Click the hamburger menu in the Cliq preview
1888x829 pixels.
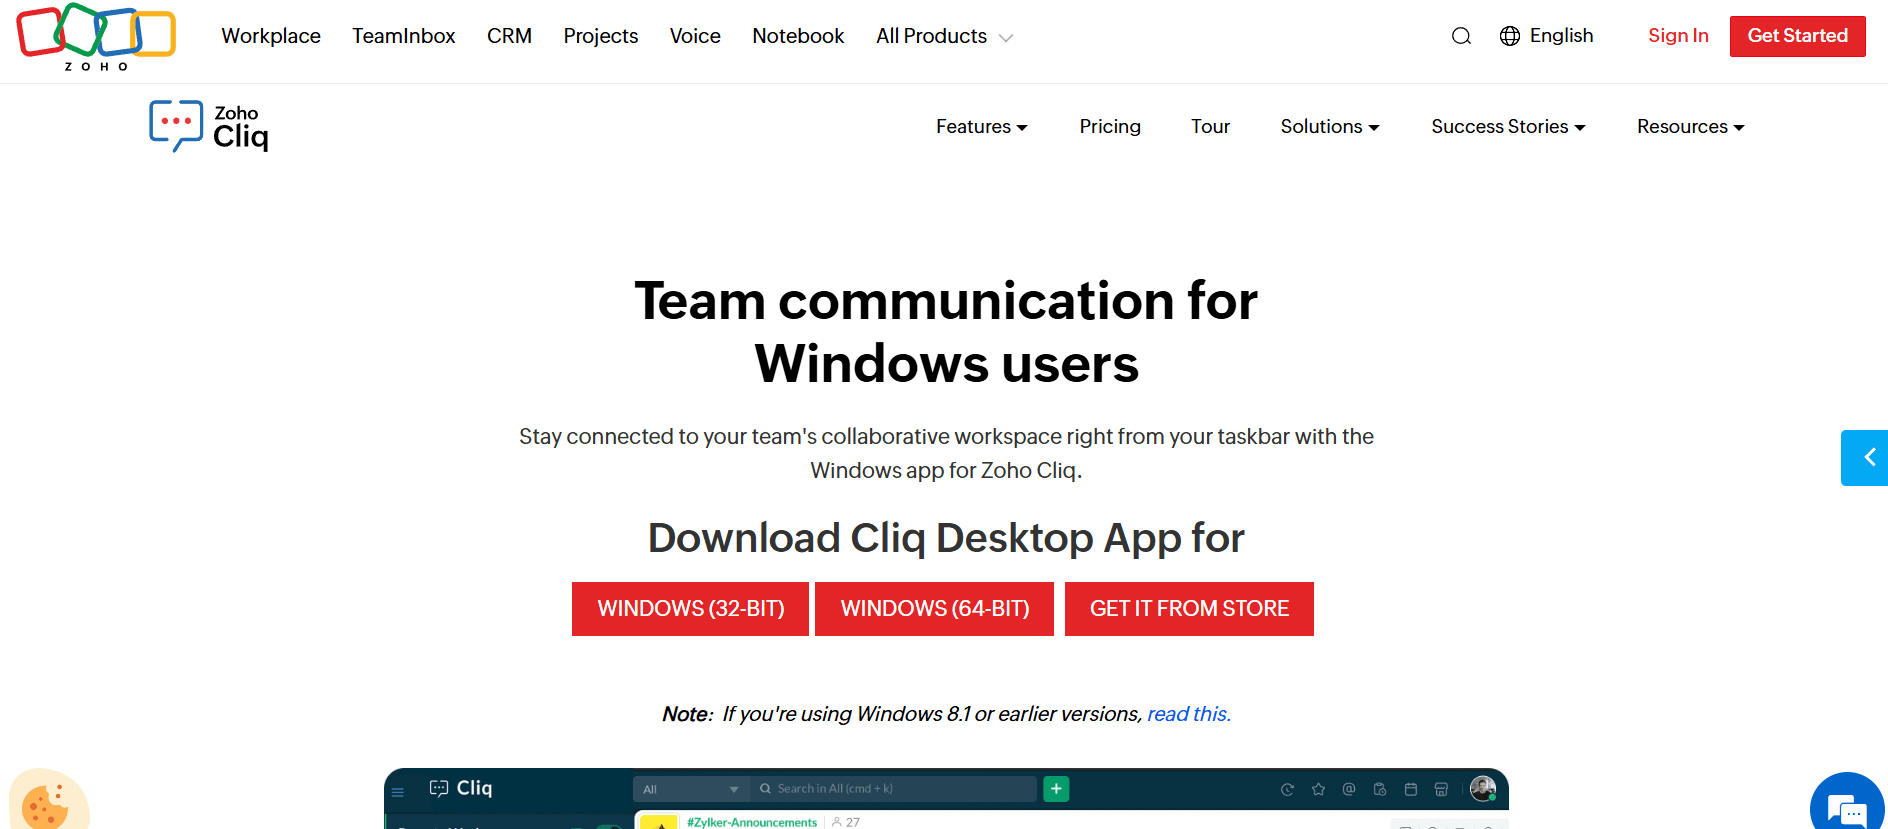pyautogui.click(x=398, y=792)
